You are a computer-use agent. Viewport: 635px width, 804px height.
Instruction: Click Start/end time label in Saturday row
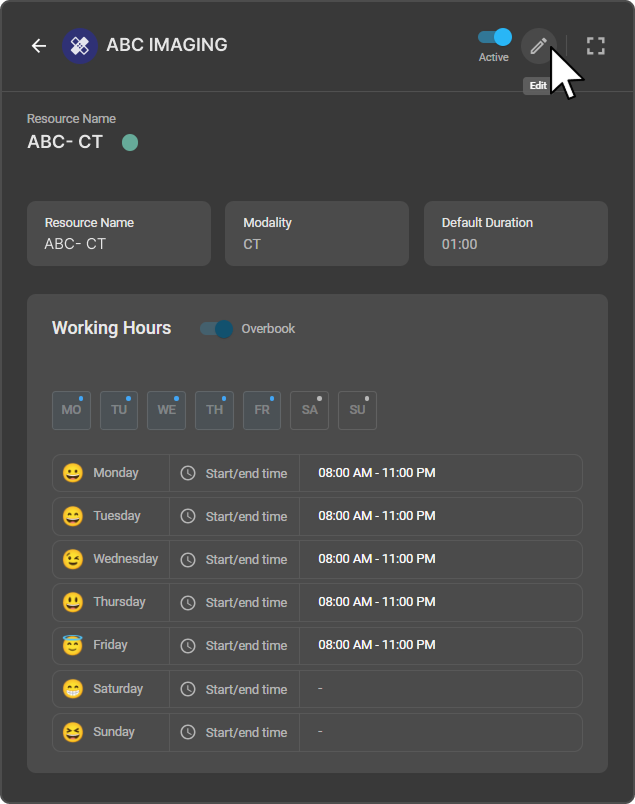point(247,690)
